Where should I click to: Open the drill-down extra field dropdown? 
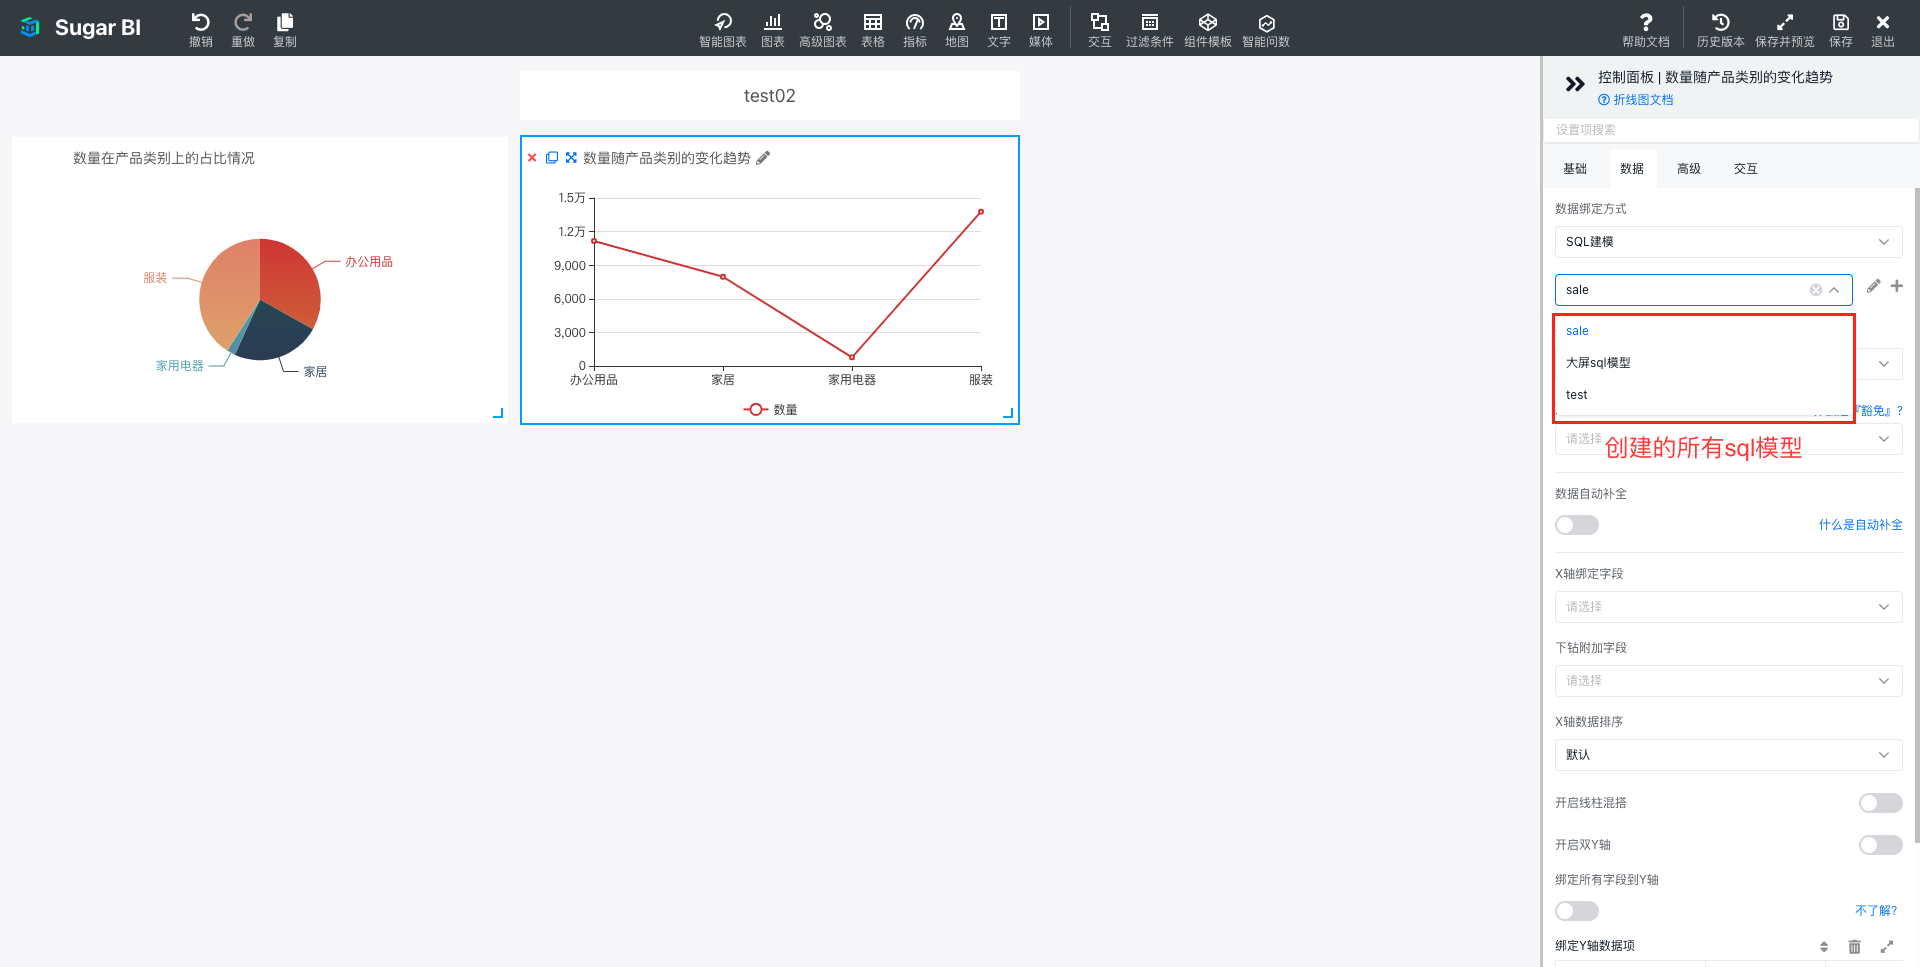[1728, 681]
